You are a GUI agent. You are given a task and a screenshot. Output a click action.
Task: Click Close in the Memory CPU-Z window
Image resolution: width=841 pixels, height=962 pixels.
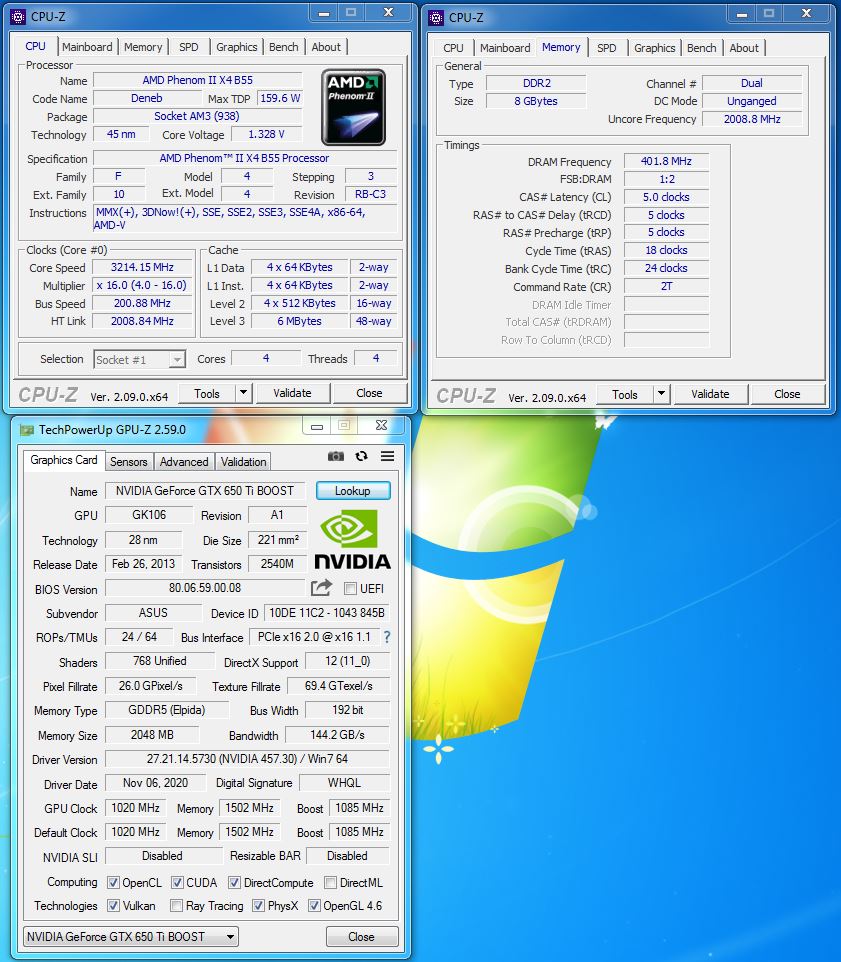[787, 394]
